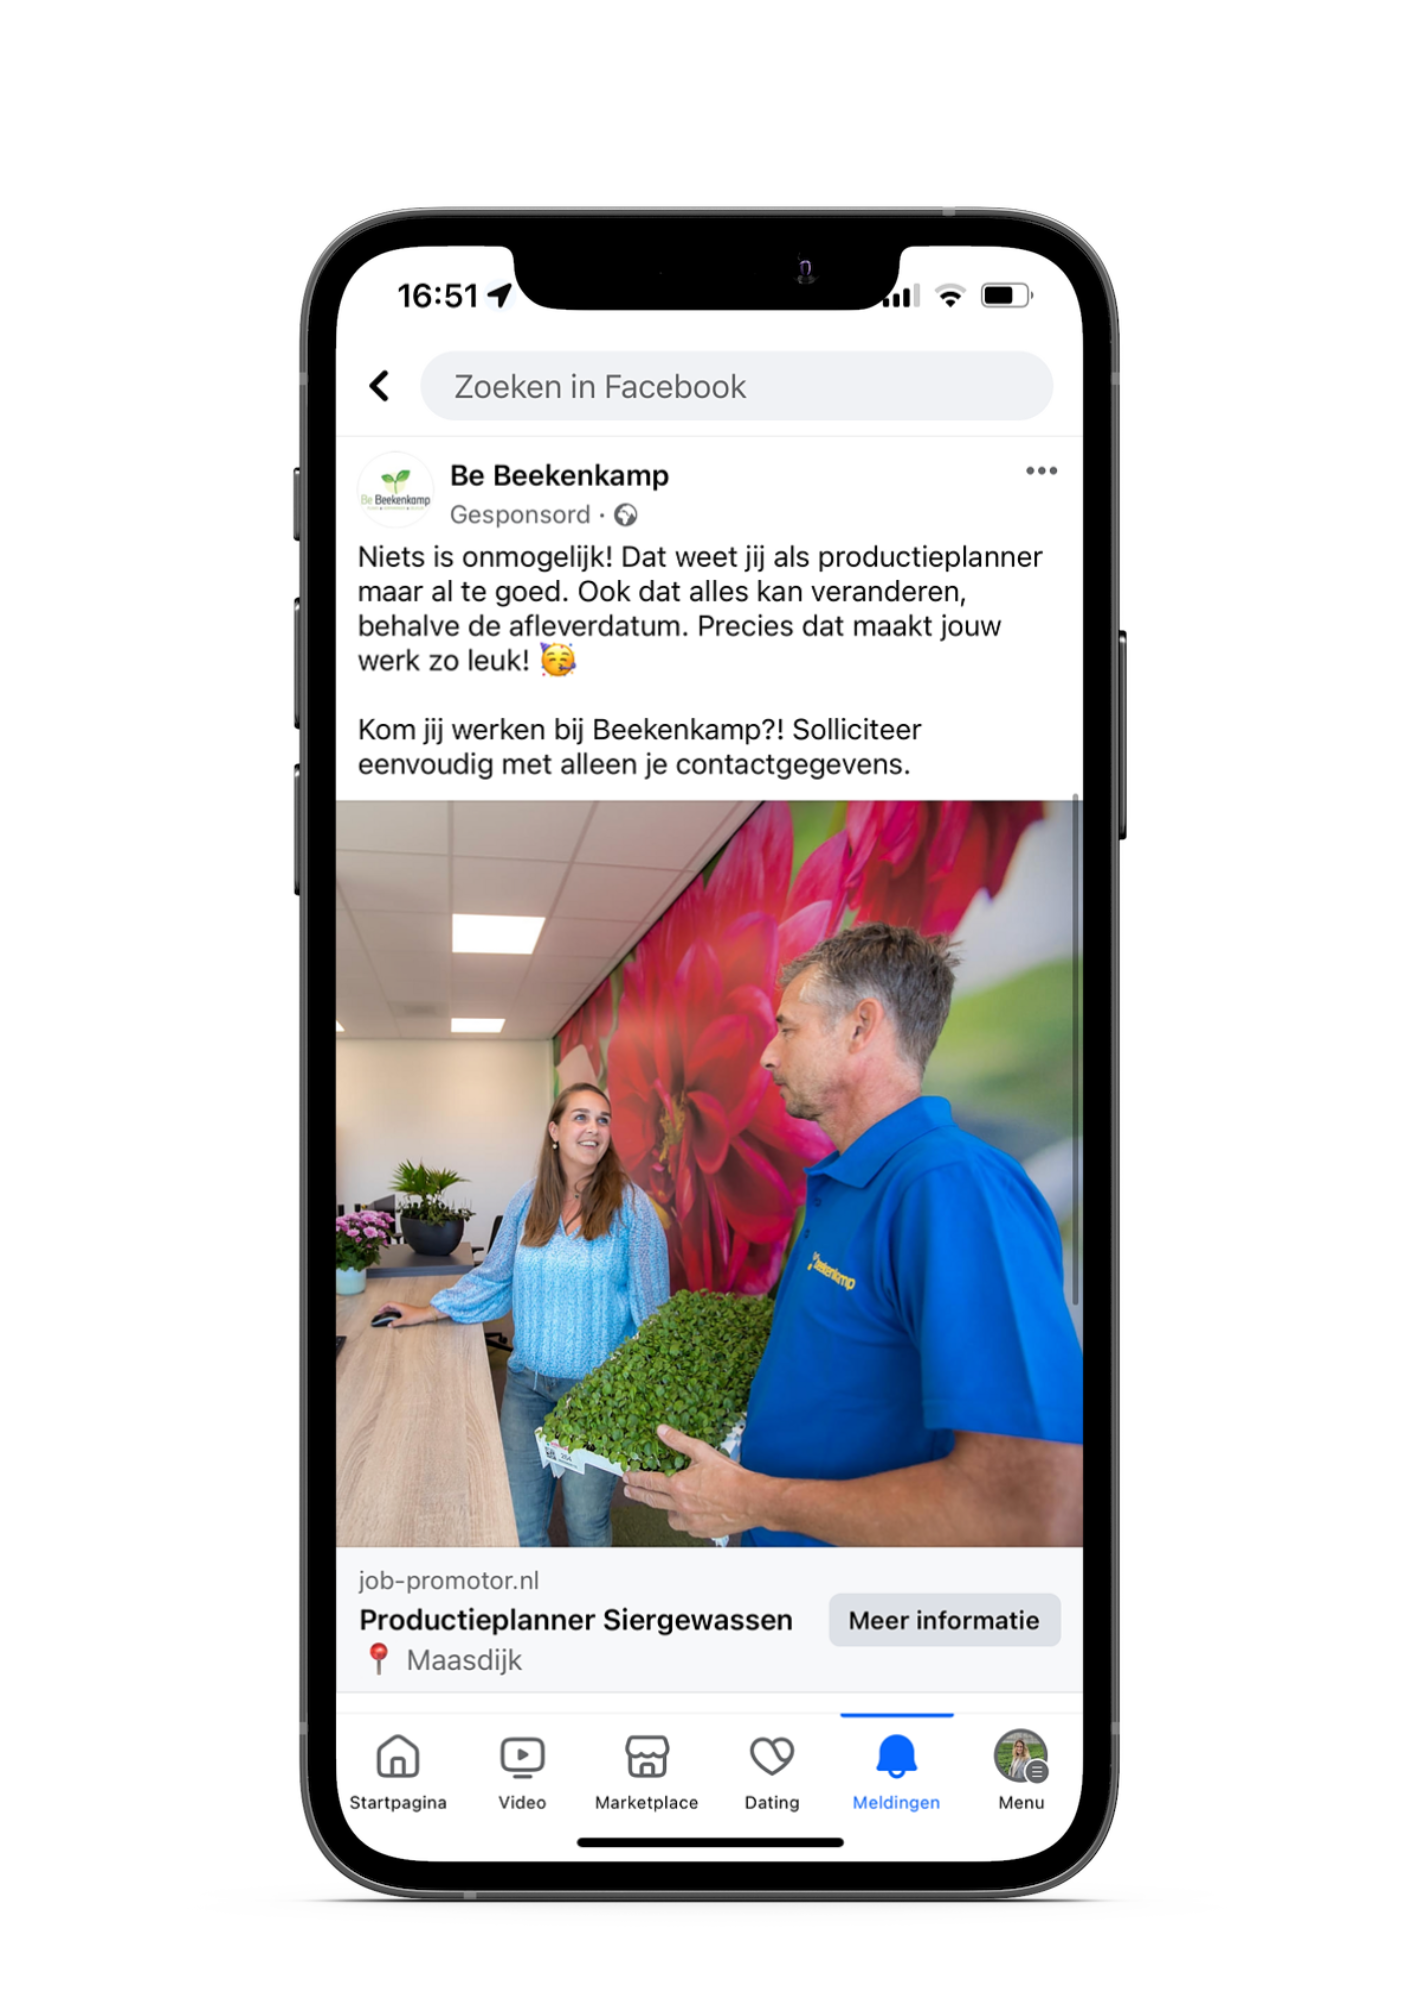1414x2000 pixels.
Task: Tap the globe audience icon next to Gesponsord
Action: pos(626,515)
